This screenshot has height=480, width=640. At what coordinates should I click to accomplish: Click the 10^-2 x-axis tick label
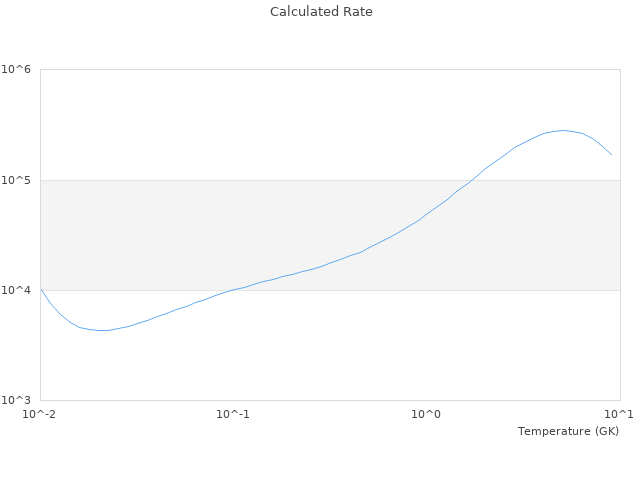point(40,414)
